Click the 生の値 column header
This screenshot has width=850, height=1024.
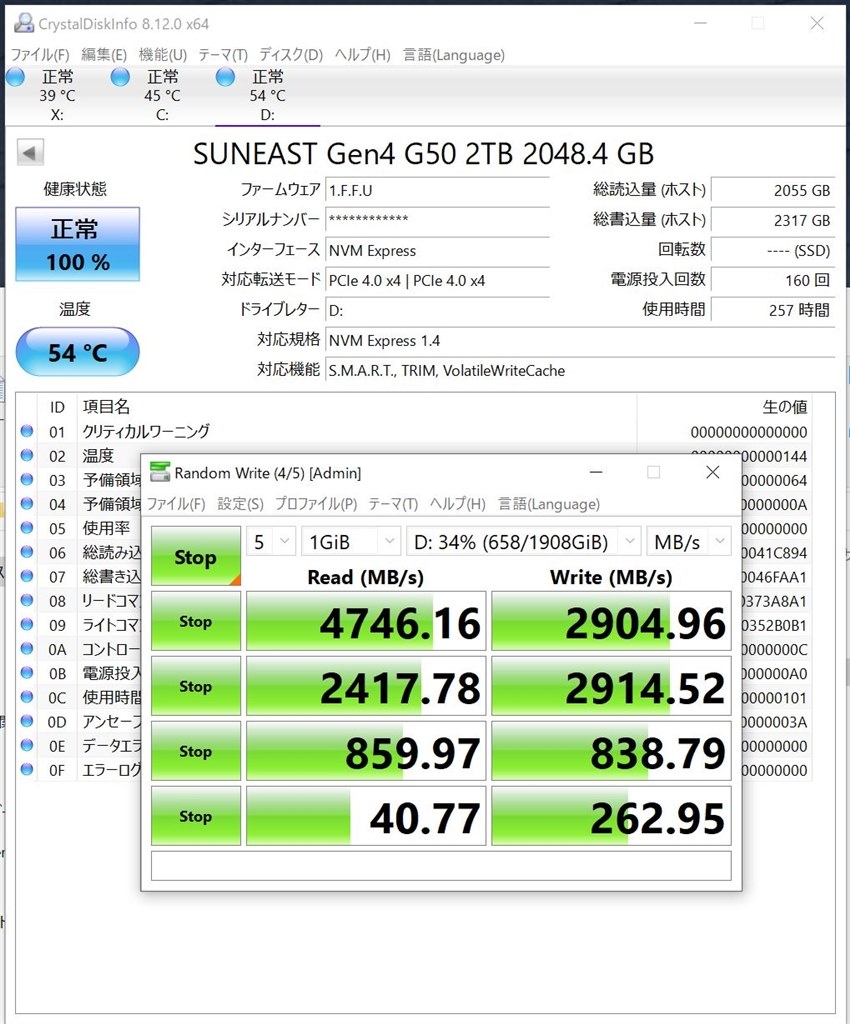(x=785, y=407)
